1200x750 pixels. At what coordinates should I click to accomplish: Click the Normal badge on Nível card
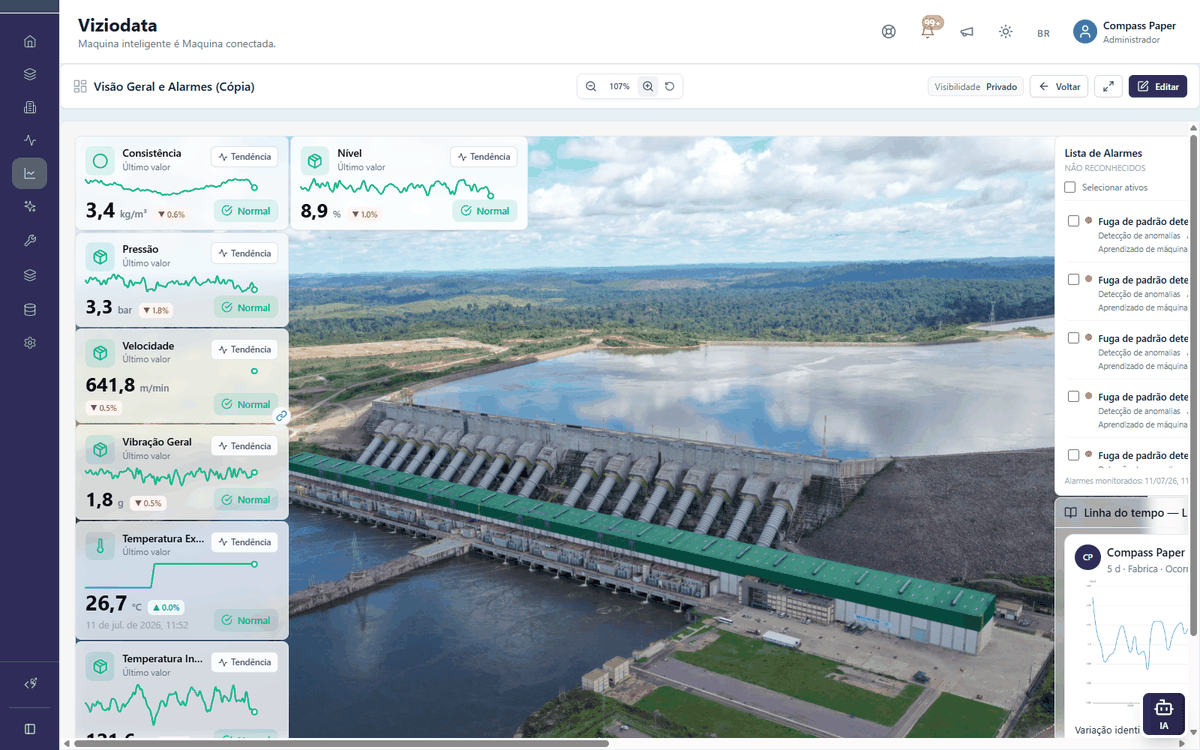485,211
